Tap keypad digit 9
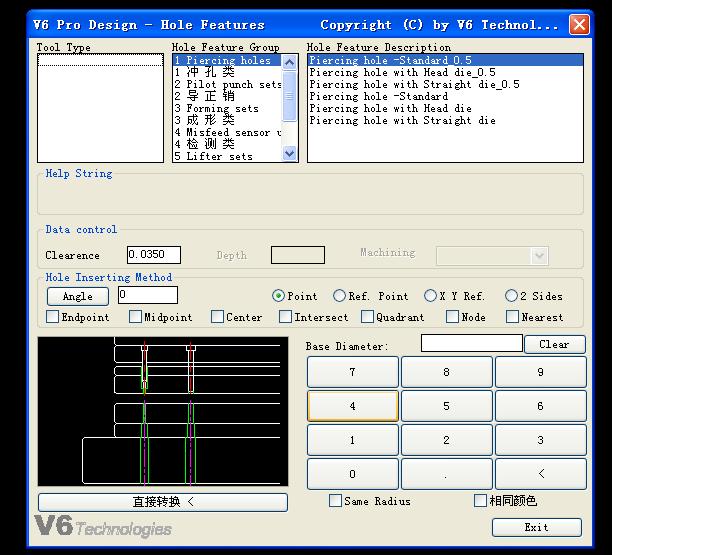The width and height of the screenshot is (720, 555). (540, 372)
